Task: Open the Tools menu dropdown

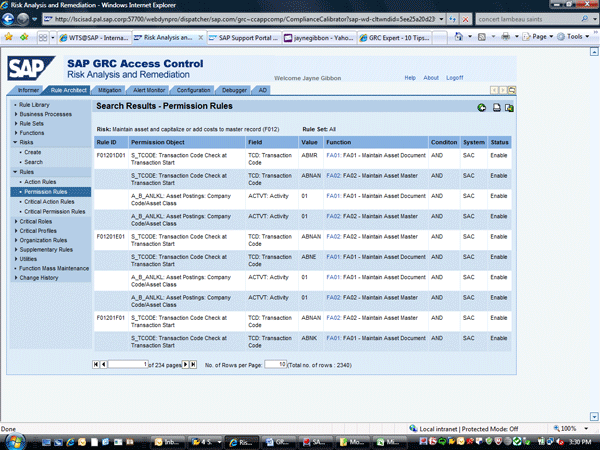Action: pyautogui.click(x=573, y=37)
